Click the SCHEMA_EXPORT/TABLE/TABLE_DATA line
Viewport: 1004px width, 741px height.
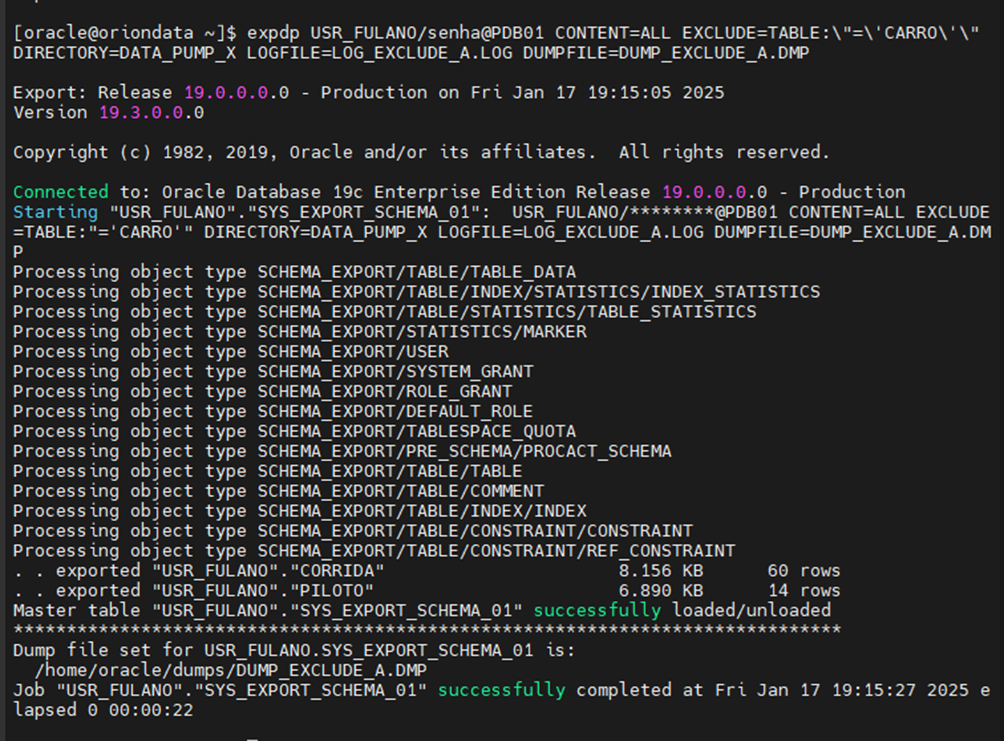416,272
